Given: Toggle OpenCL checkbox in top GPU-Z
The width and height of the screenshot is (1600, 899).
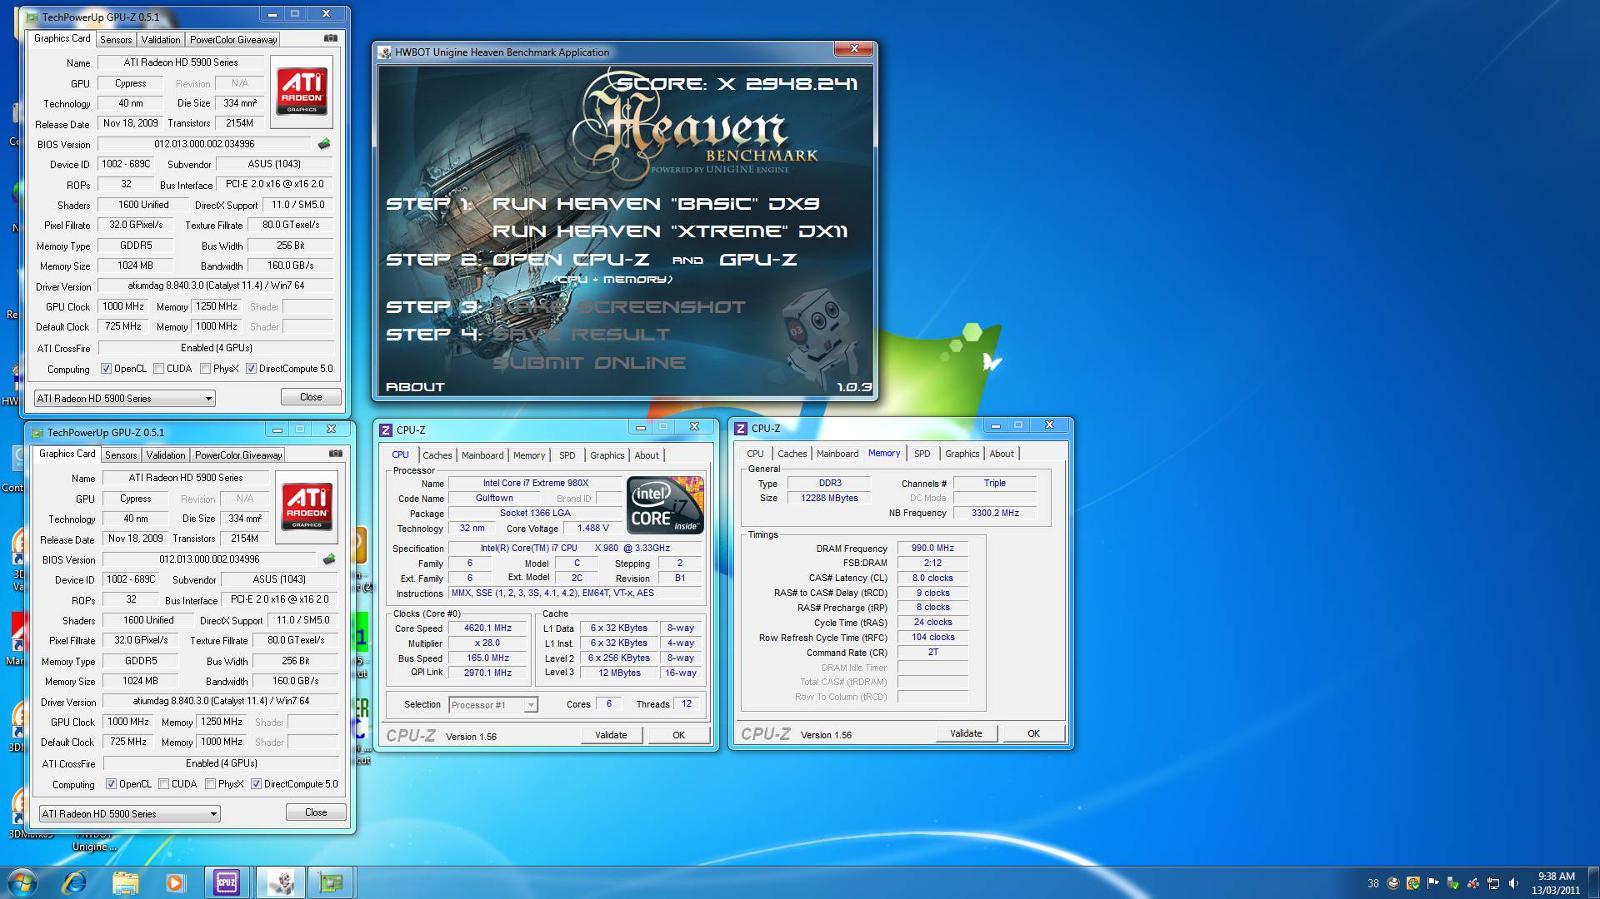Looking at the screenshot, I should 106,369.
